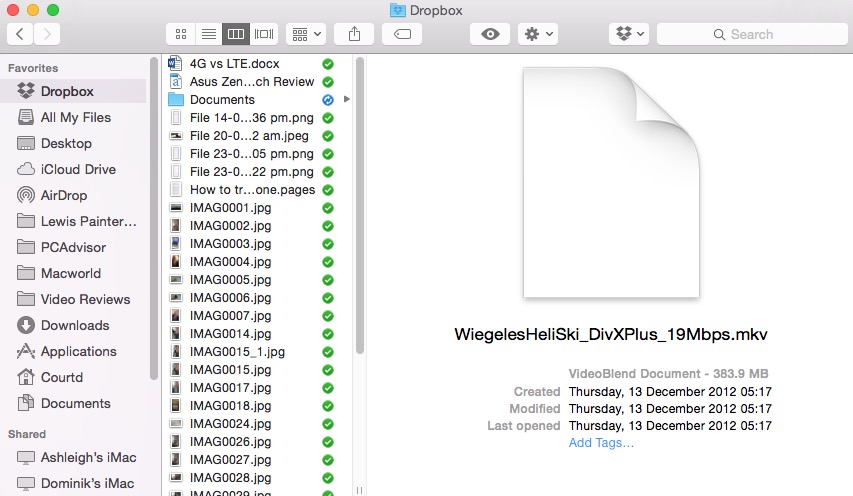
Task: Expand the Documents folder disclosure arrow
Action: pos(347,100)
